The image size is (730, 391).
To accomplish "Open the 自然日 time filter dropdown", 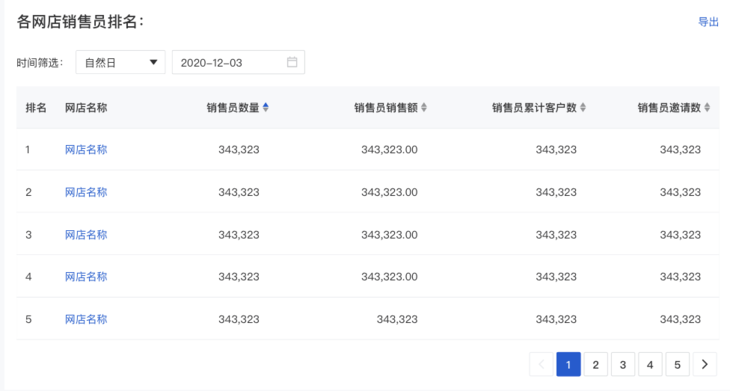I will coord(121,62).
